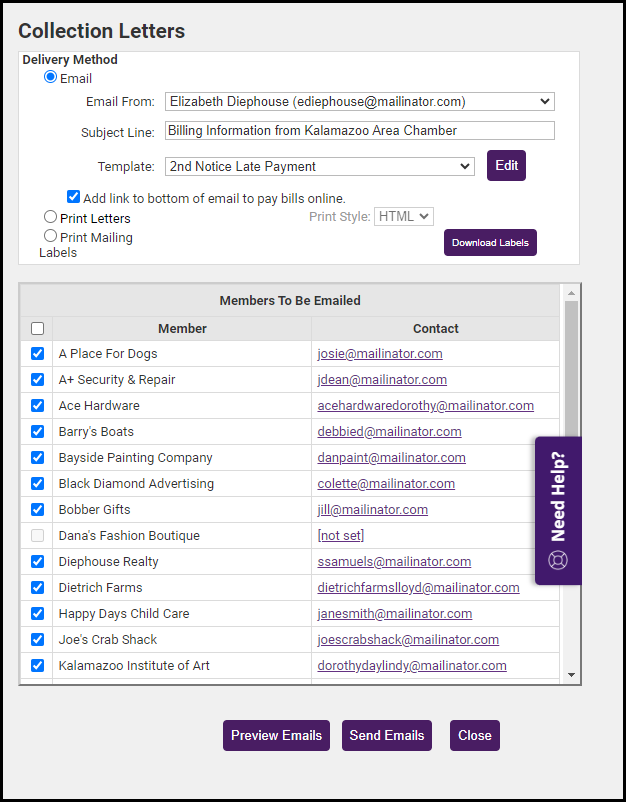Click the Edit template button
626x802 pixels.
tap(506, 166)
